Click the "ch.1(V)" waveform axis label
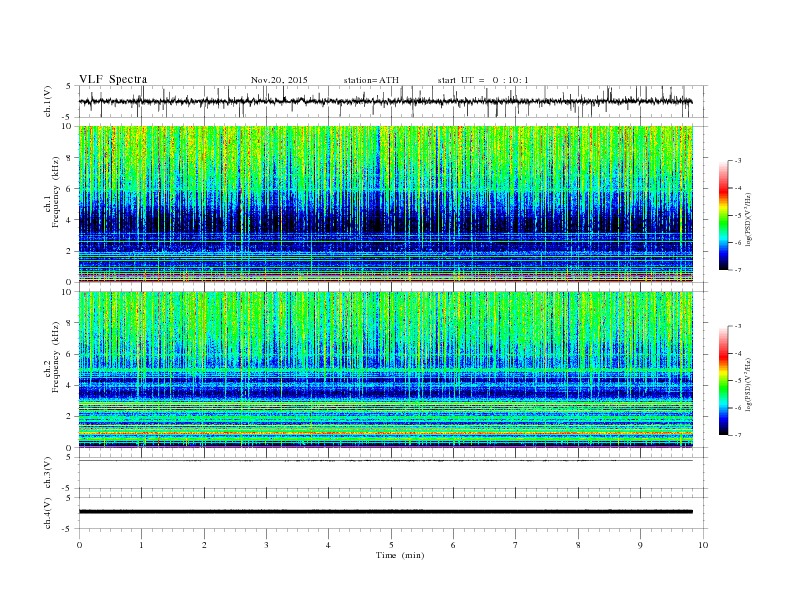 (47, 103)
